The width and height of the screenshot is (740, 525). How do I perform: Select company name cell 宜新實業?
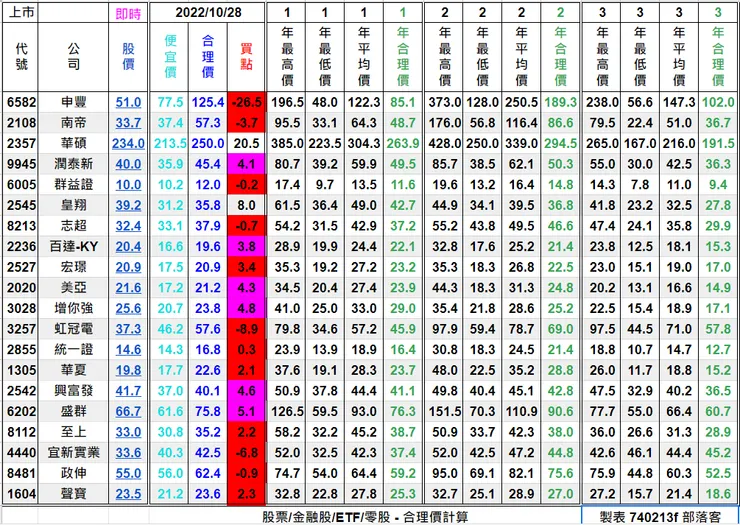coord(73,453)
